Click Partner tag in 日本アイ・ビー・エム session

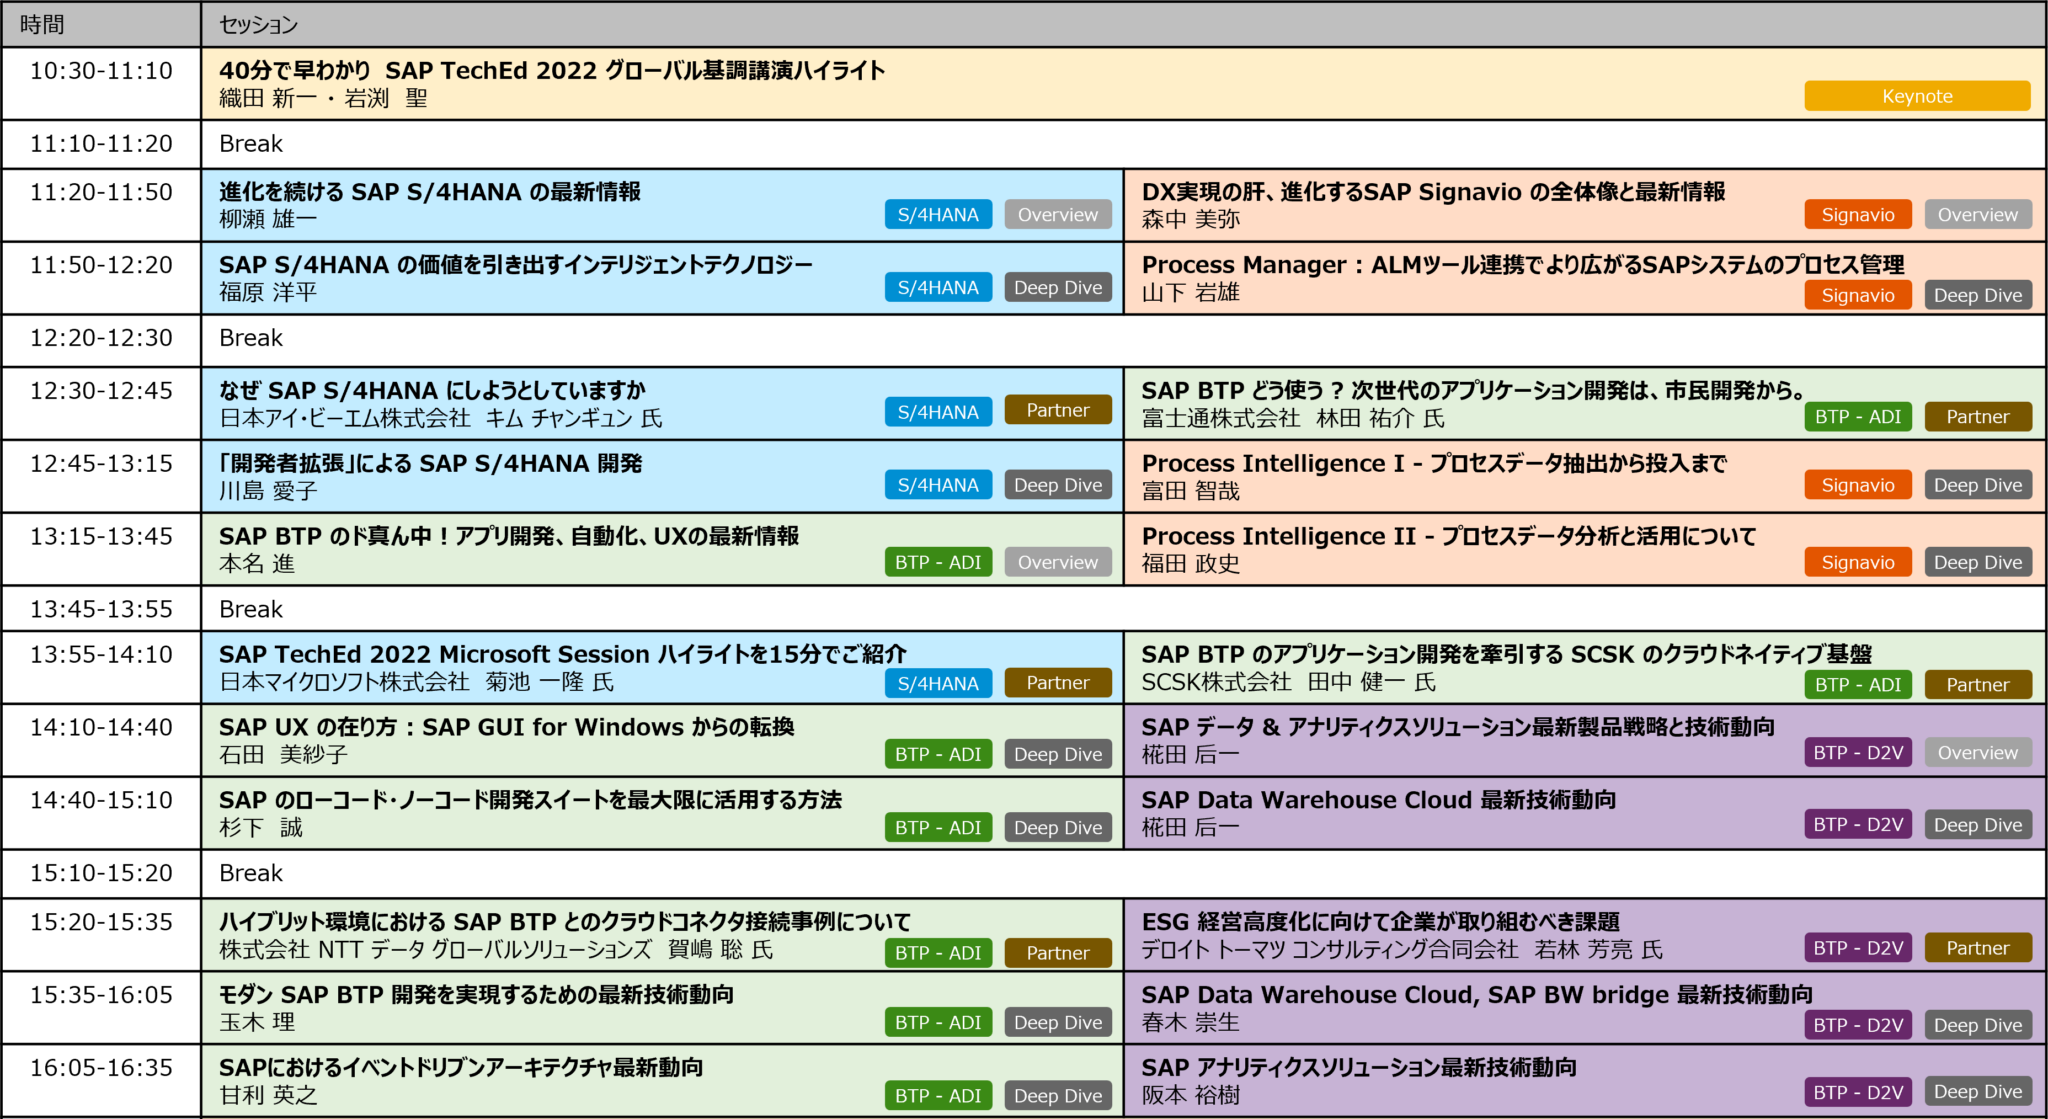point(1058,410)
